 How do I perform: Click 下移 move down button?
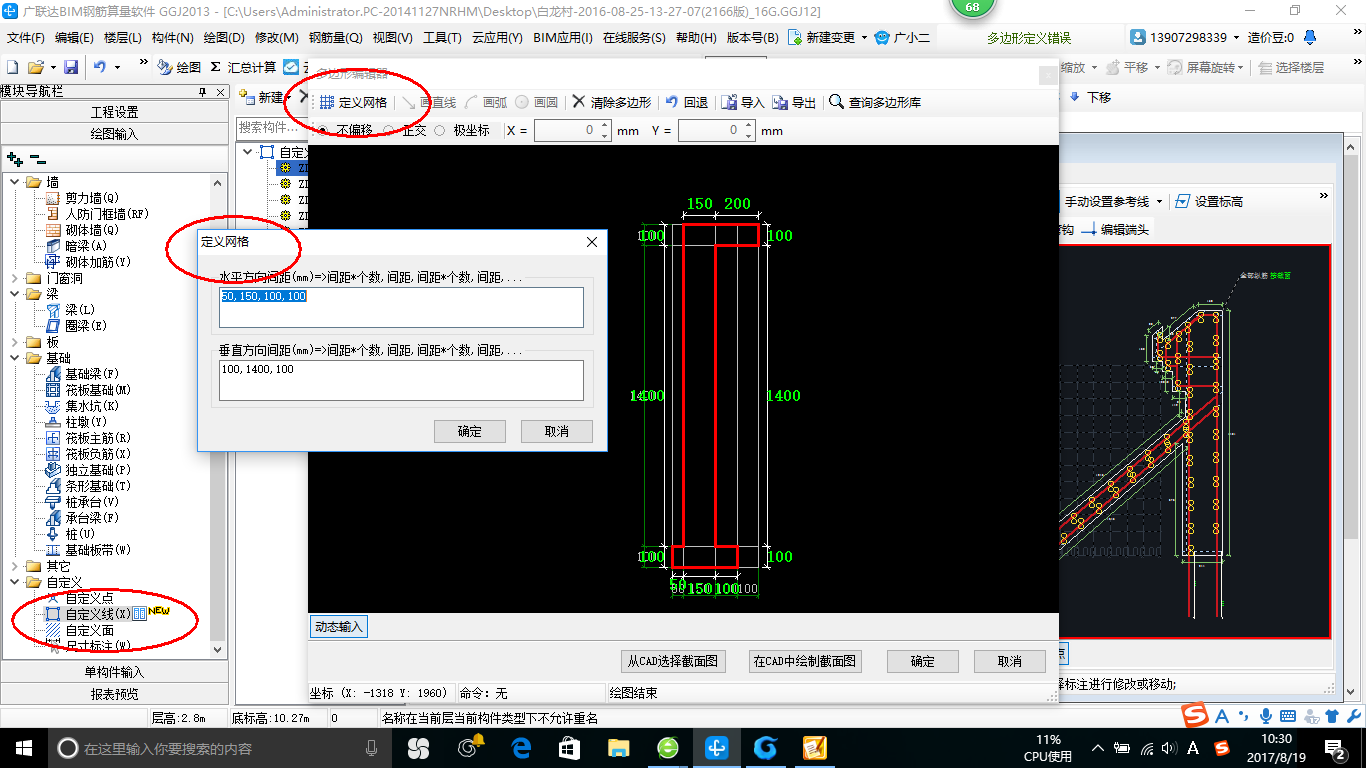point(1090,97)
